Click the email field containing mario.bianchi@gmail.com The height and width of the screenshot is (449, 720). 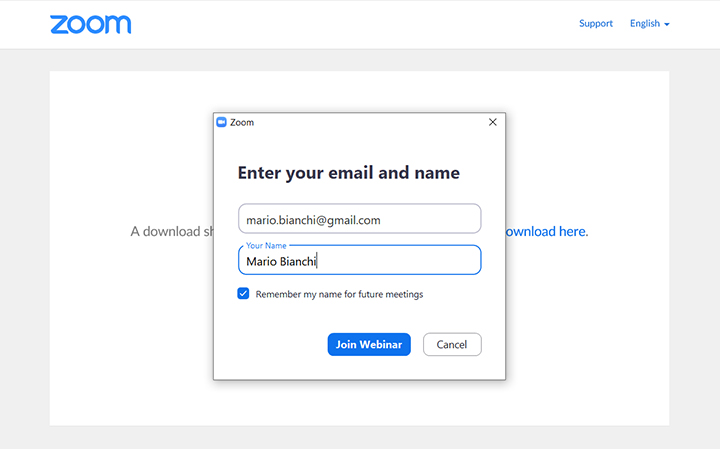[360, 219]
